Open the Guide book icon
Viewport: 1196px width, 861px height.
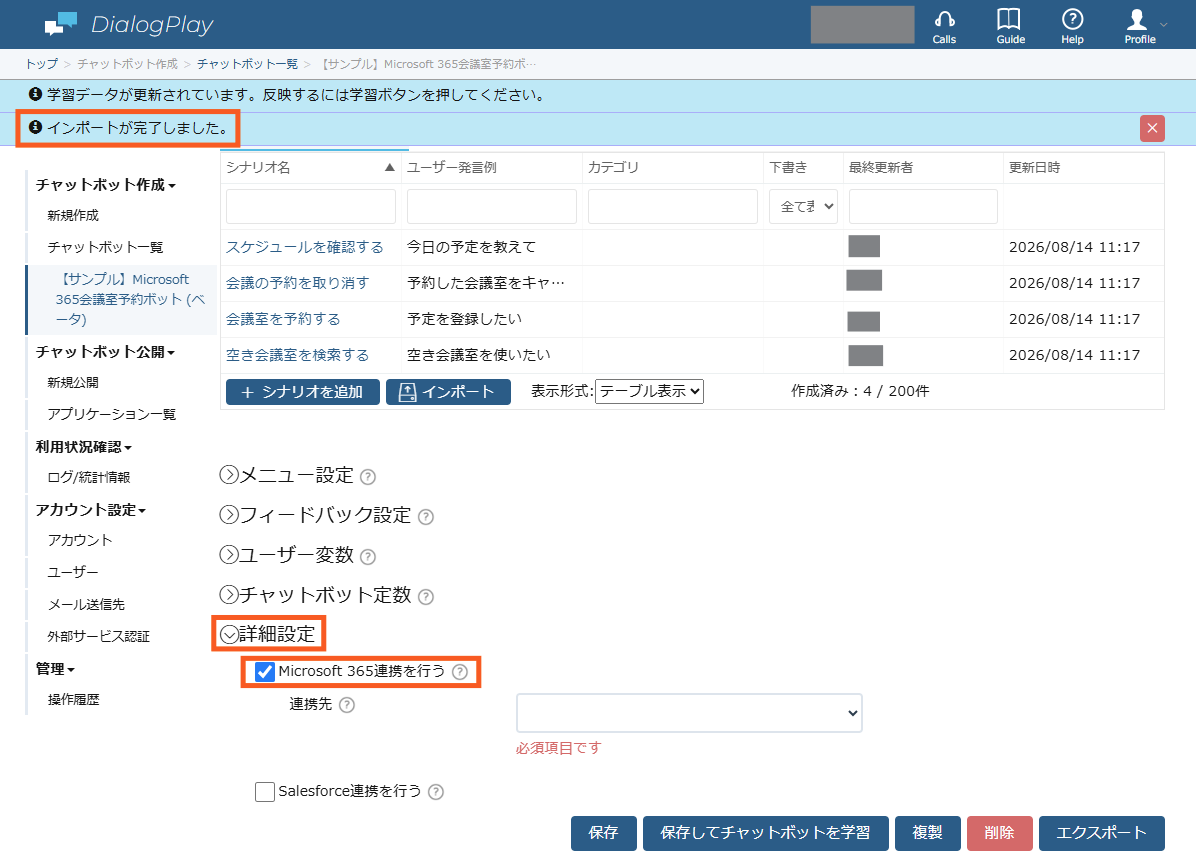tap(1010, 26)
